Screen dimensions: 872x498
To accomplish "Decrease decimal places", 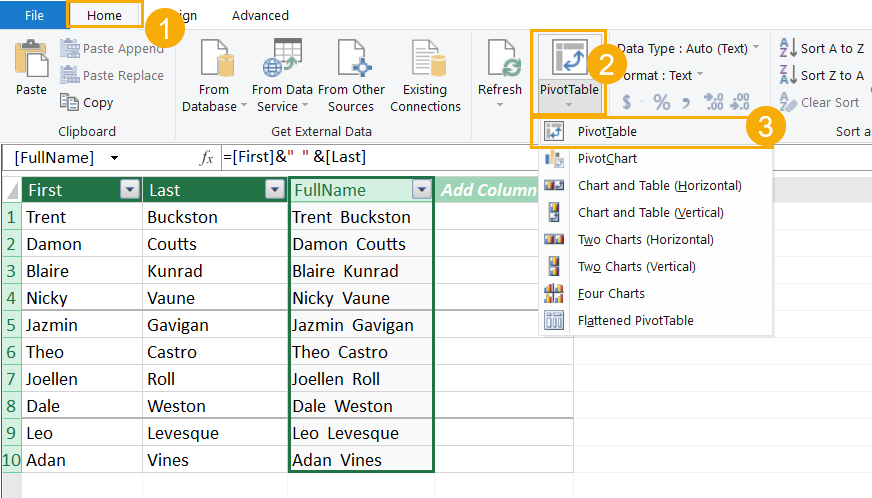I will click(740, 102).
